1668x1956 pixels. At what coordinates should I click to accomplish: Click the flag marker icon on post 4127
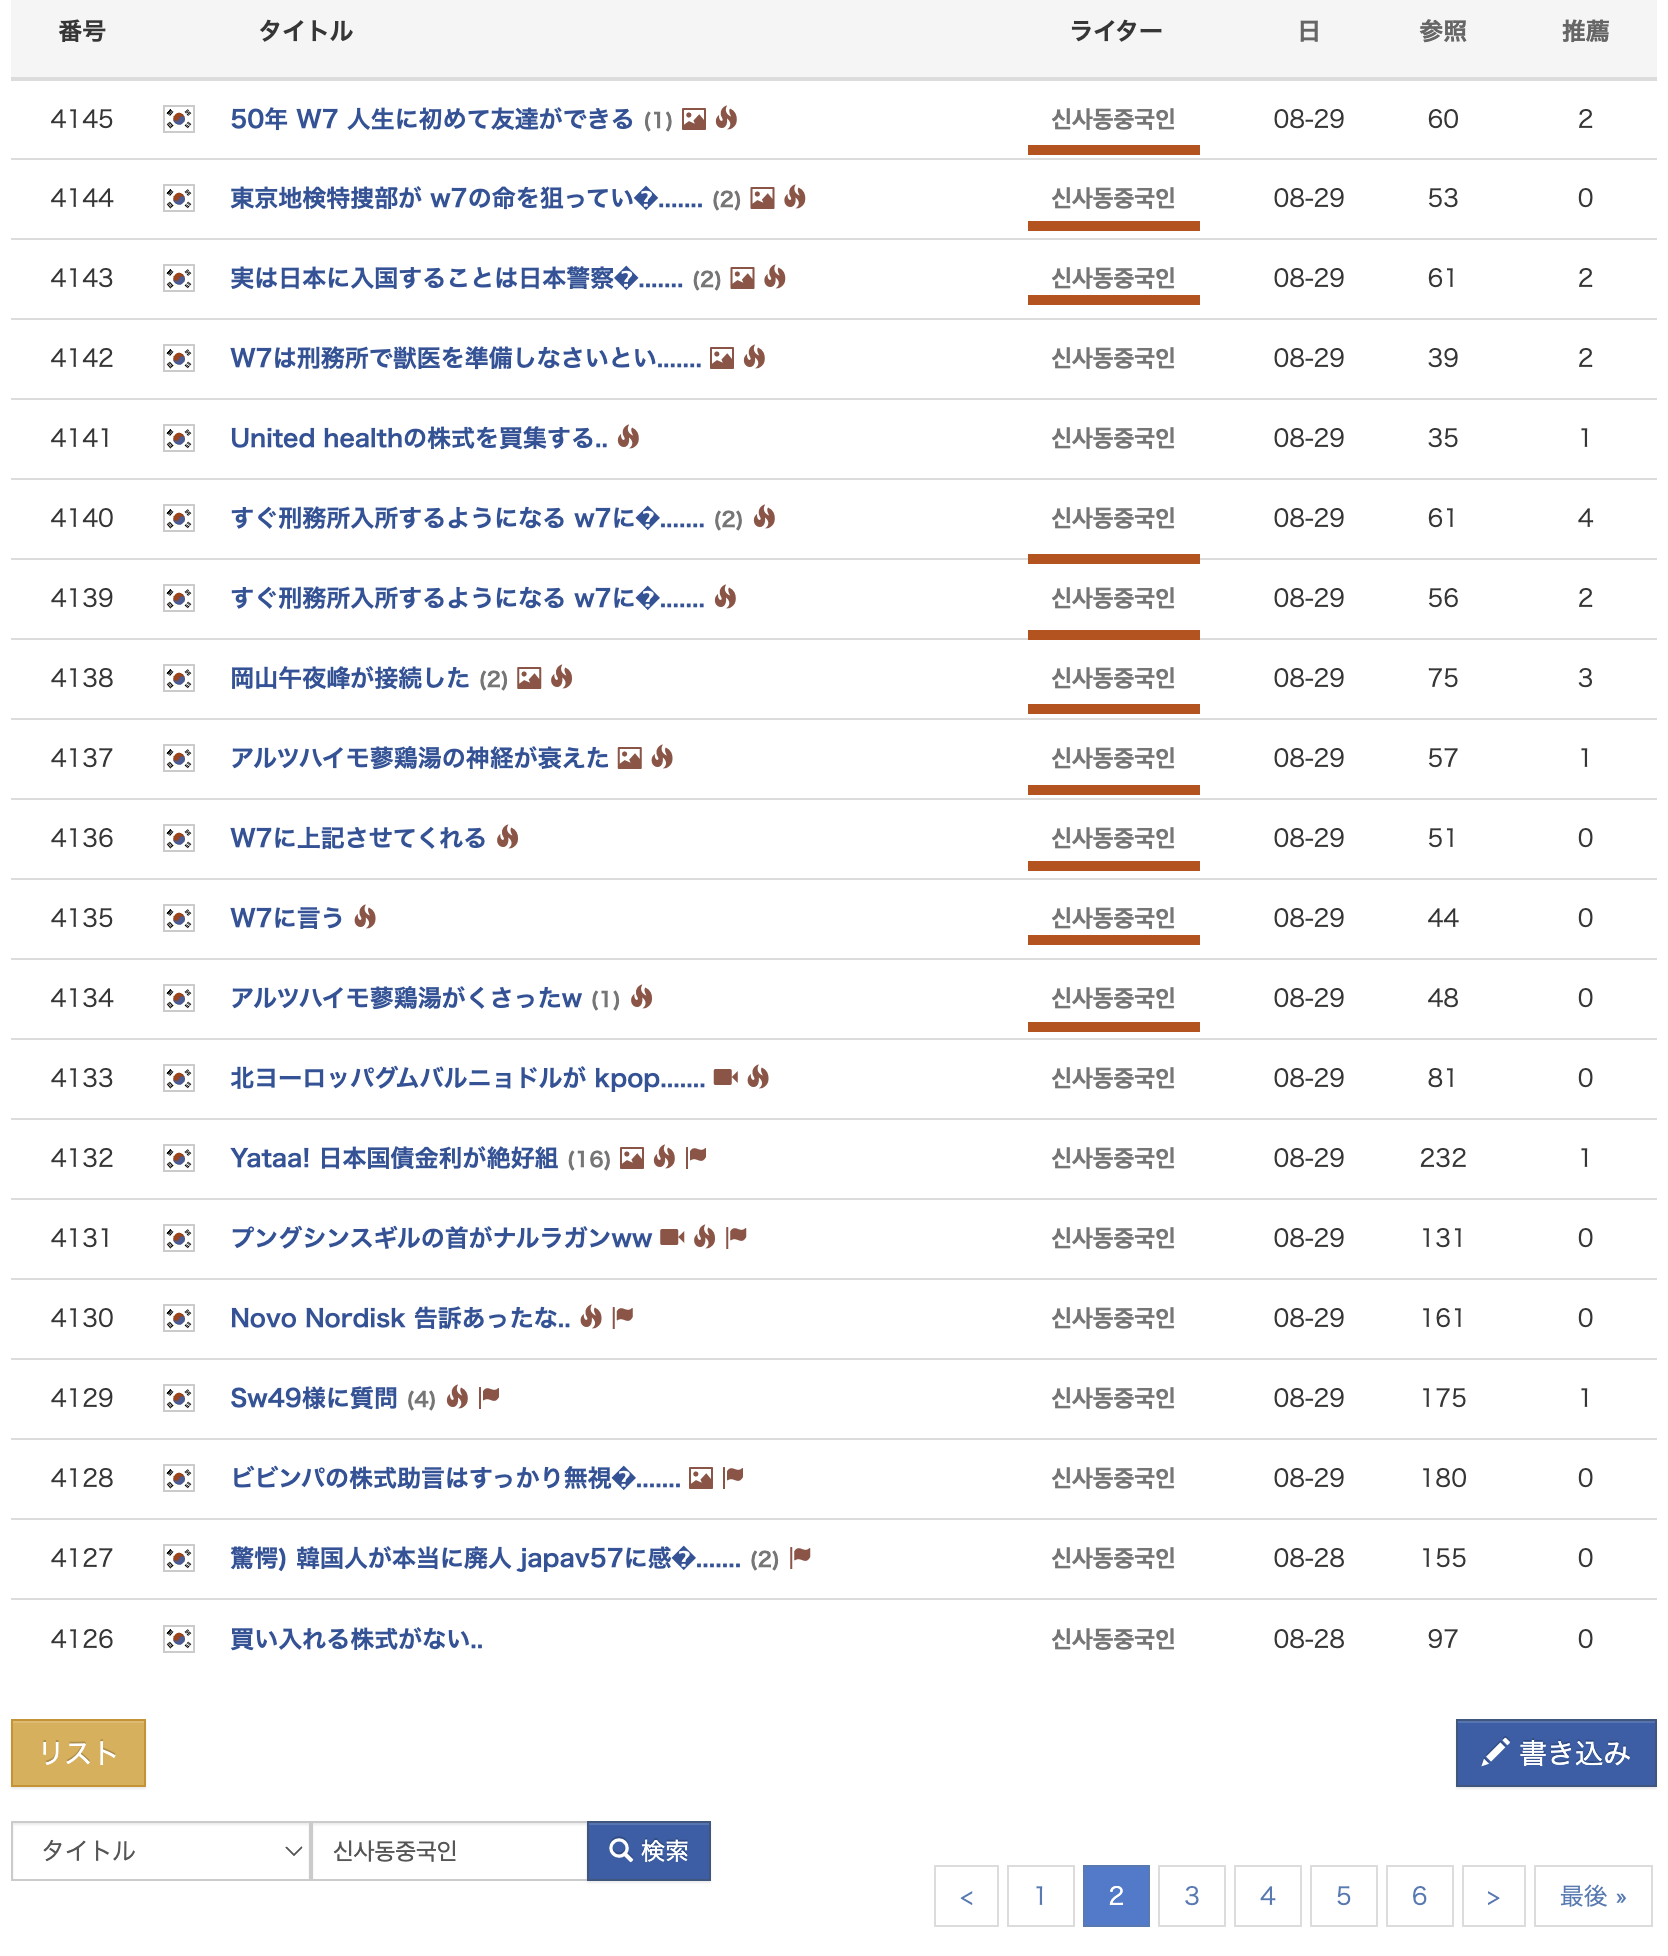tap(800, 1557)
